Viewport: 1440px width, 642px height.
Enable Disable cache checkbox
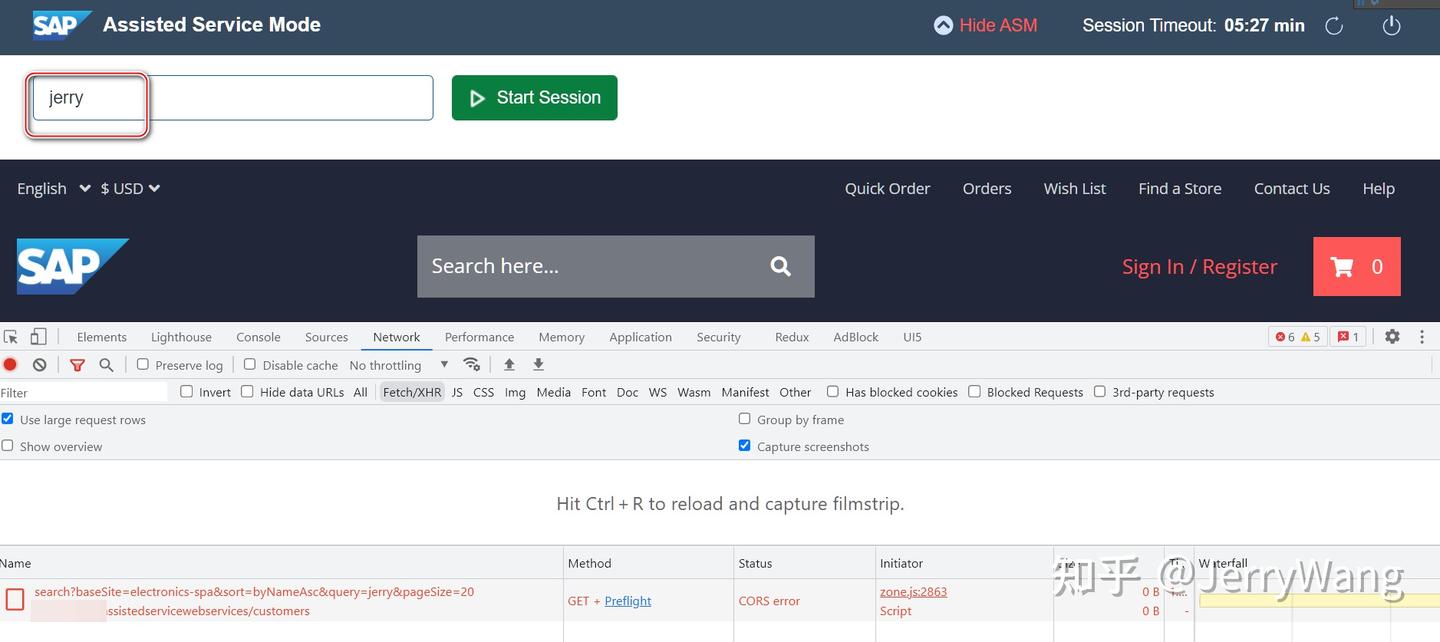coord(250,364)
